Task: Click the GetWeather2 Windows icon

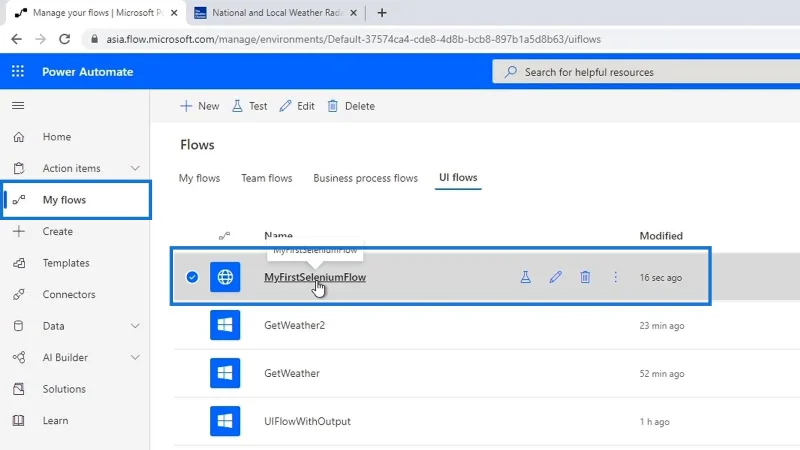Action: tap(225, 325)
